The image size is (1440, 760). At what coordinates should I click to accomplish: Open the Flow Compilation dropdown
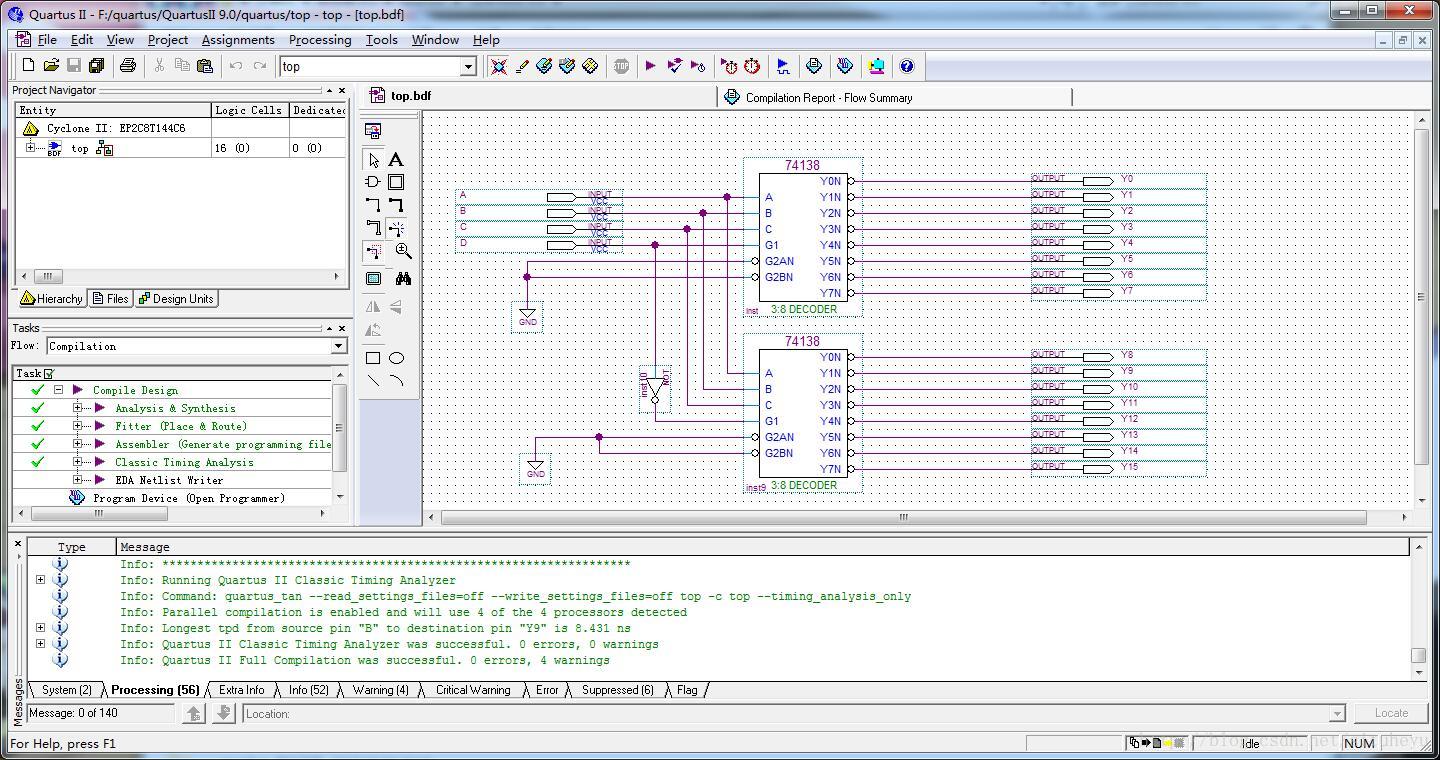click(x=338, y=346)
